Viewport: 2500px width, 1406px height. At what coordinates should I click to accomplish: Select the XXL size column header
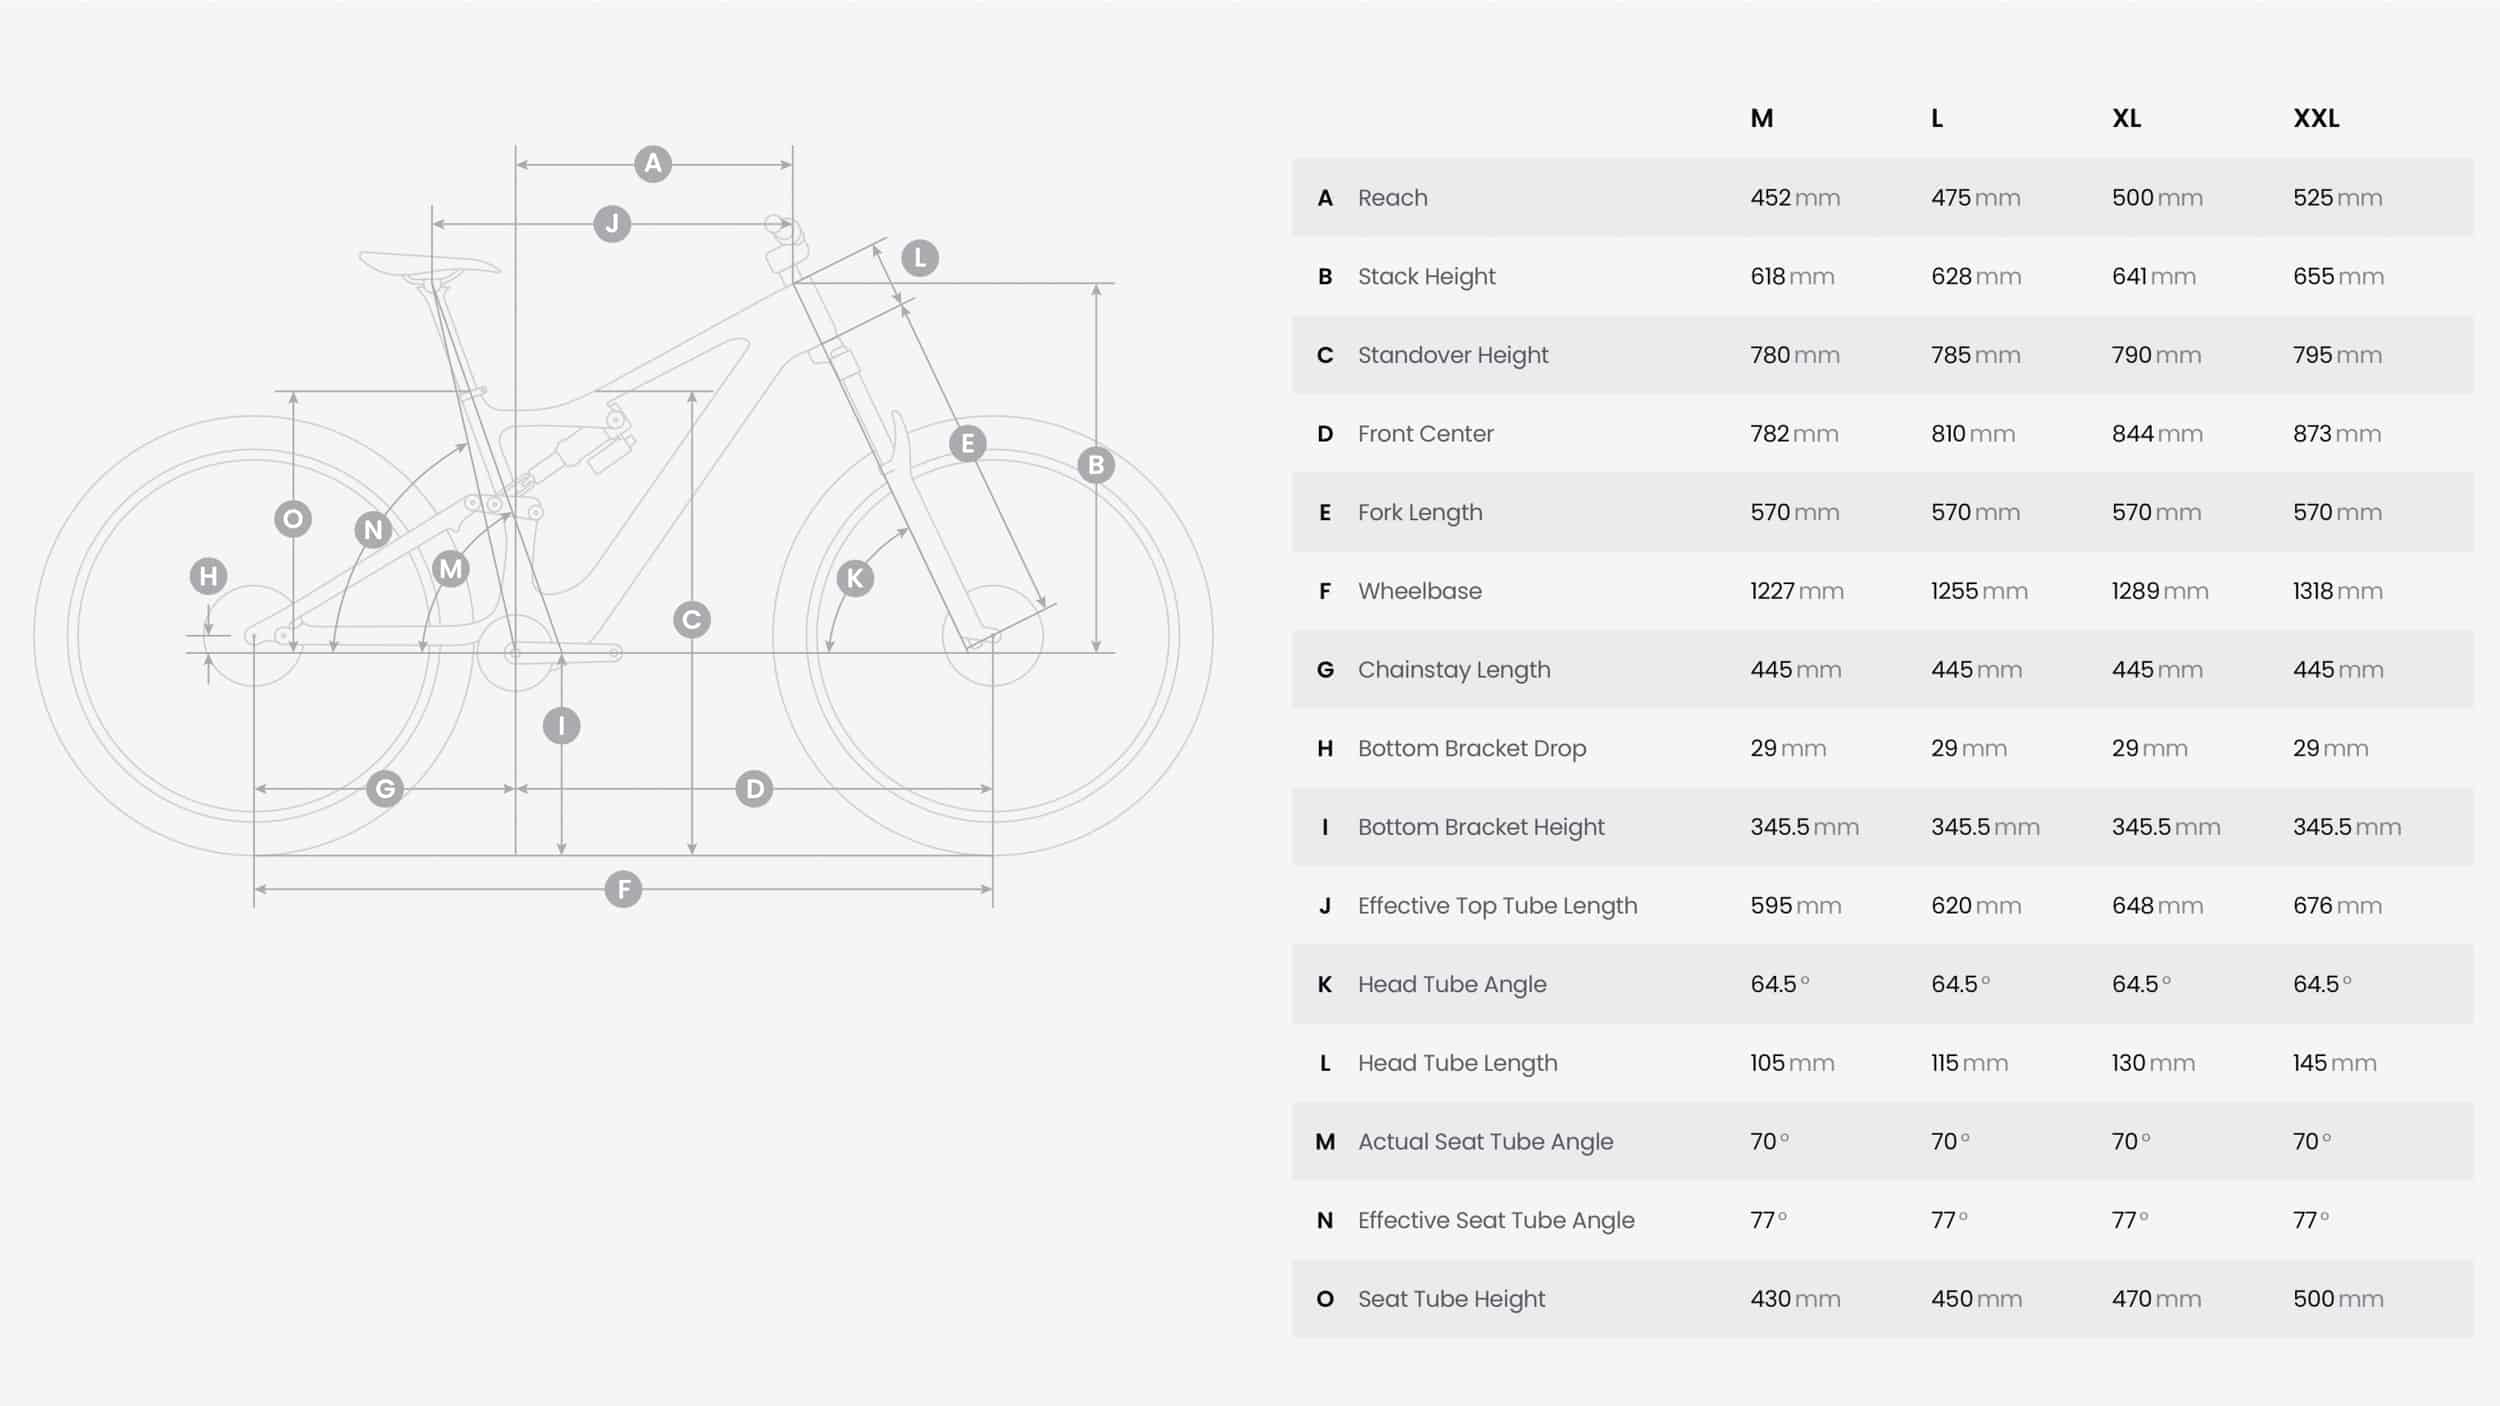2316,118
